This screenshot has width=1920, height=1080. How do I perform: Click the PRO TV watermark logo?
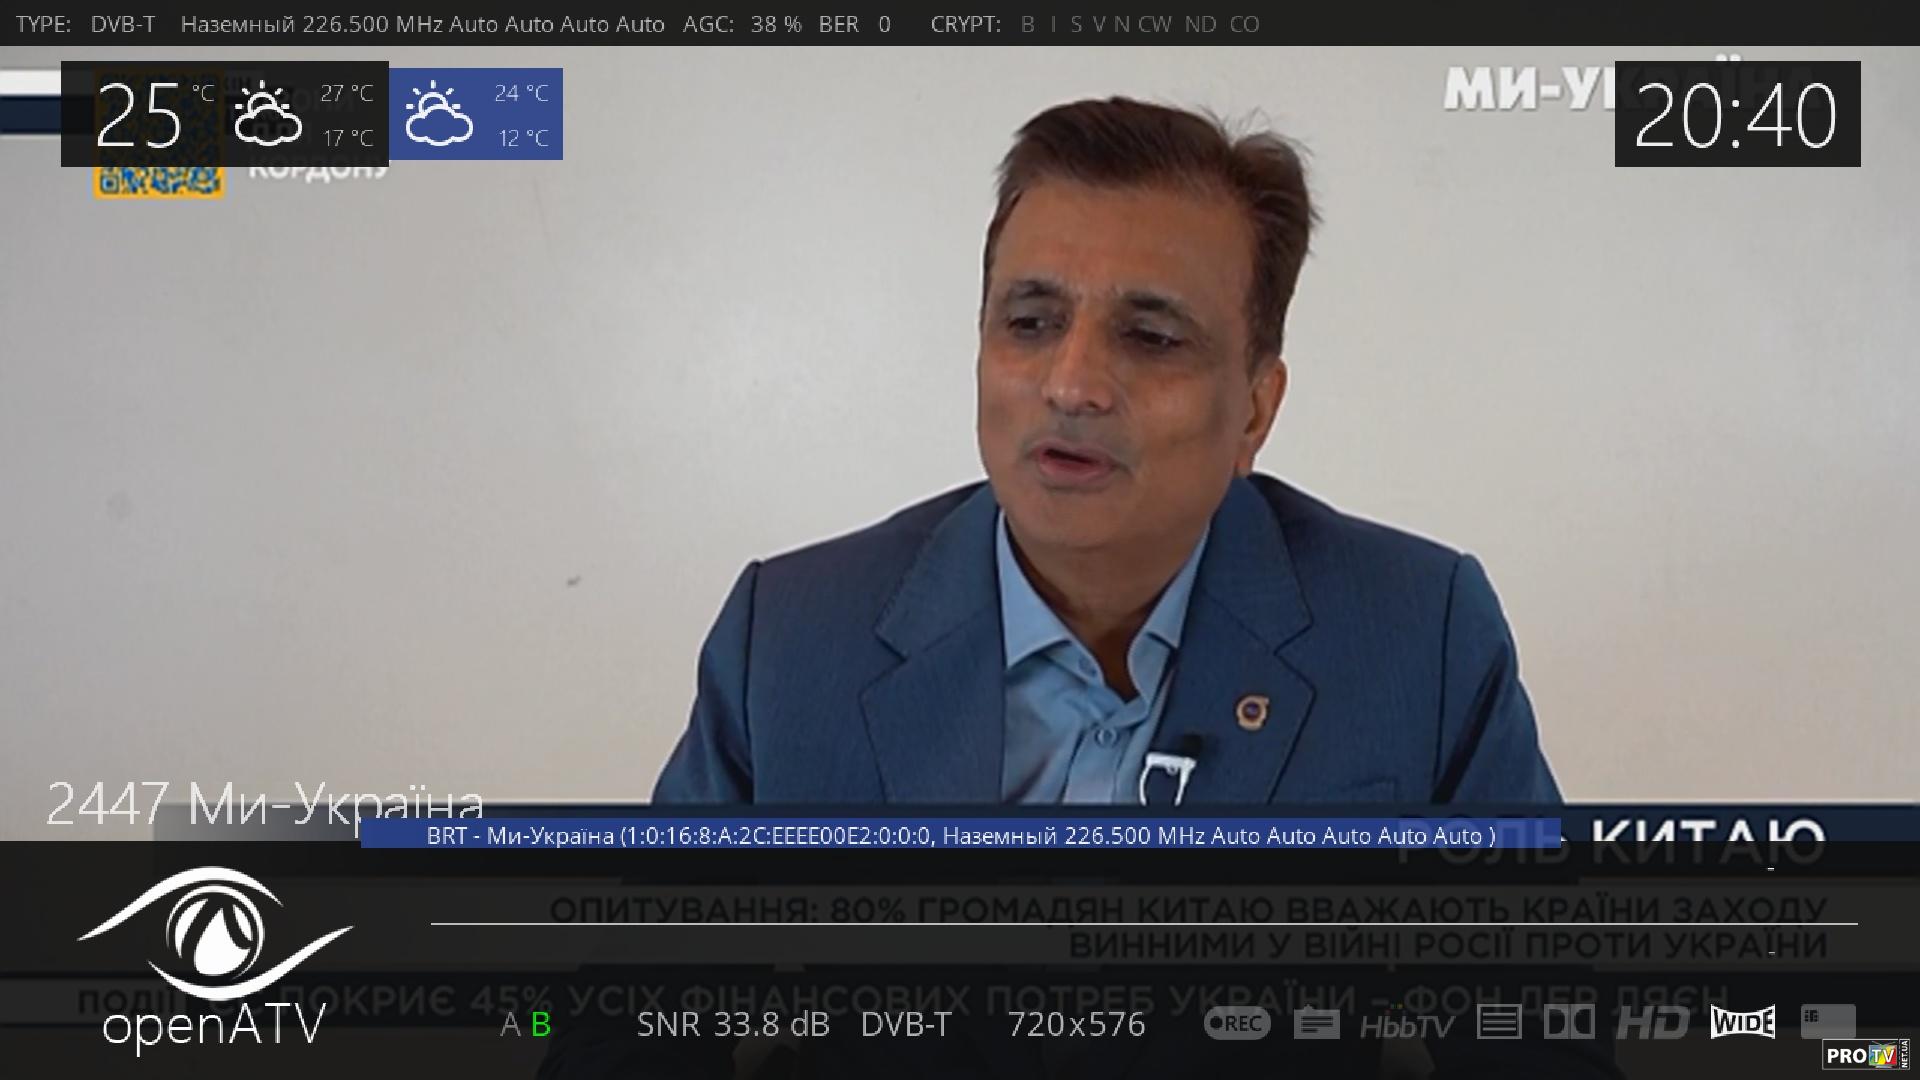click(1865, 1055)
